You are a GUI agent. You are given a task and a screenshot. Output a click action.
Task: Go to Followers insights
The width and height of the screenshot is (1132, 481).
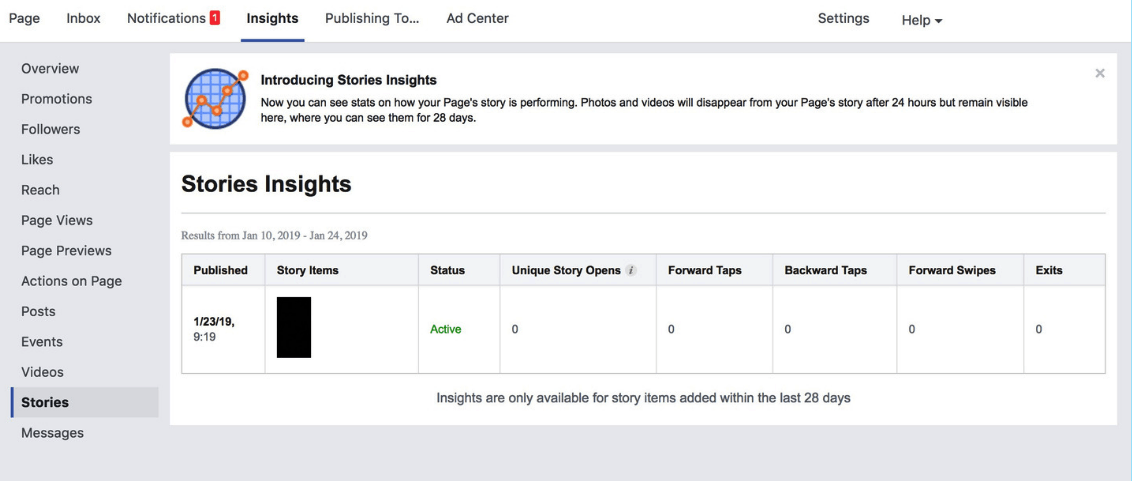click(50, 129)
